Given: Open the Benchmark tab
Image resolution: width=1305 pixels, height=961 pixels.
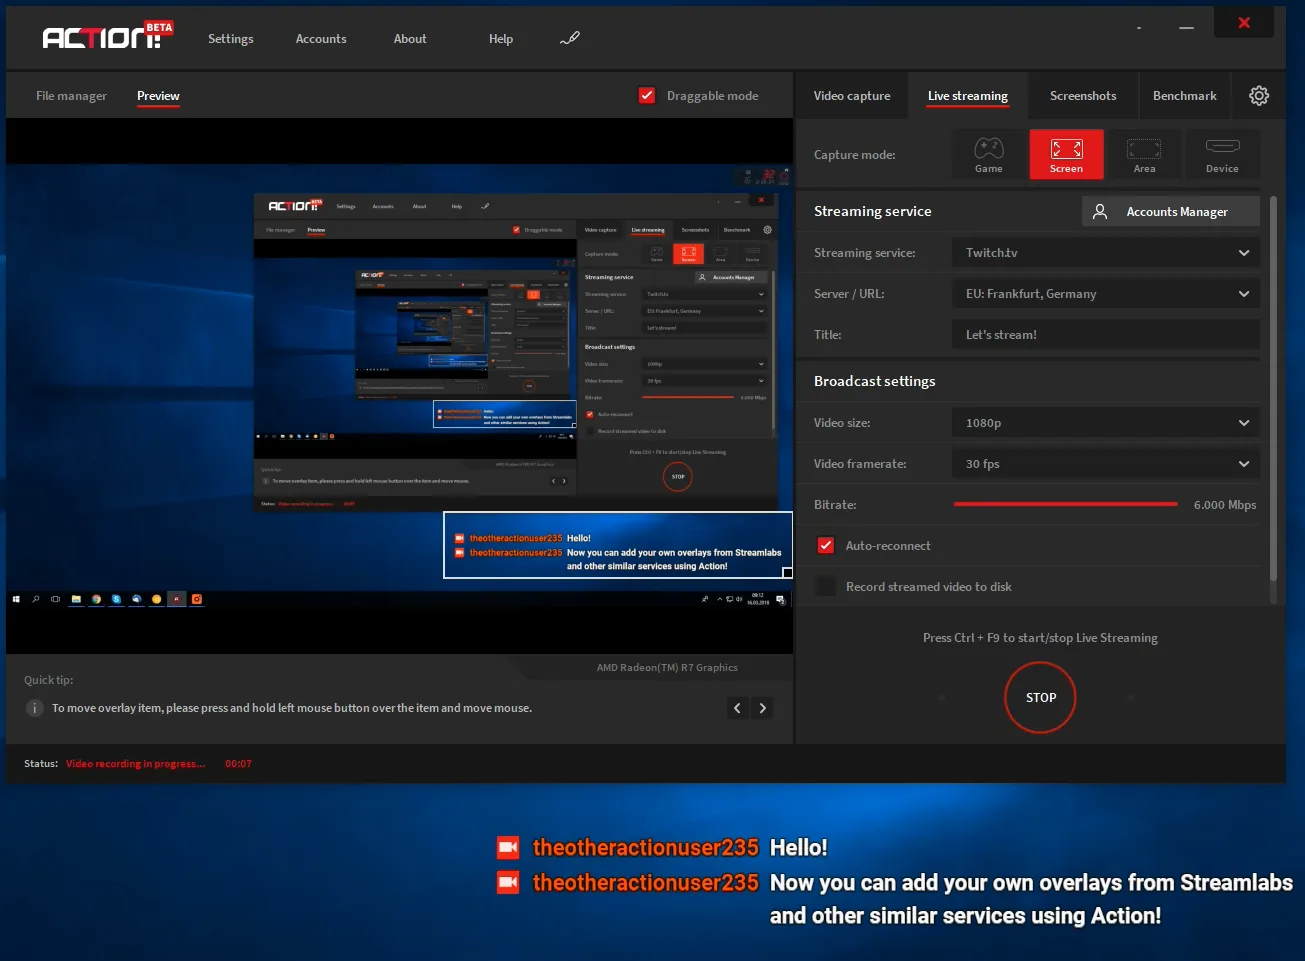Looking at the screenshot, I should tap(1185, 96).
